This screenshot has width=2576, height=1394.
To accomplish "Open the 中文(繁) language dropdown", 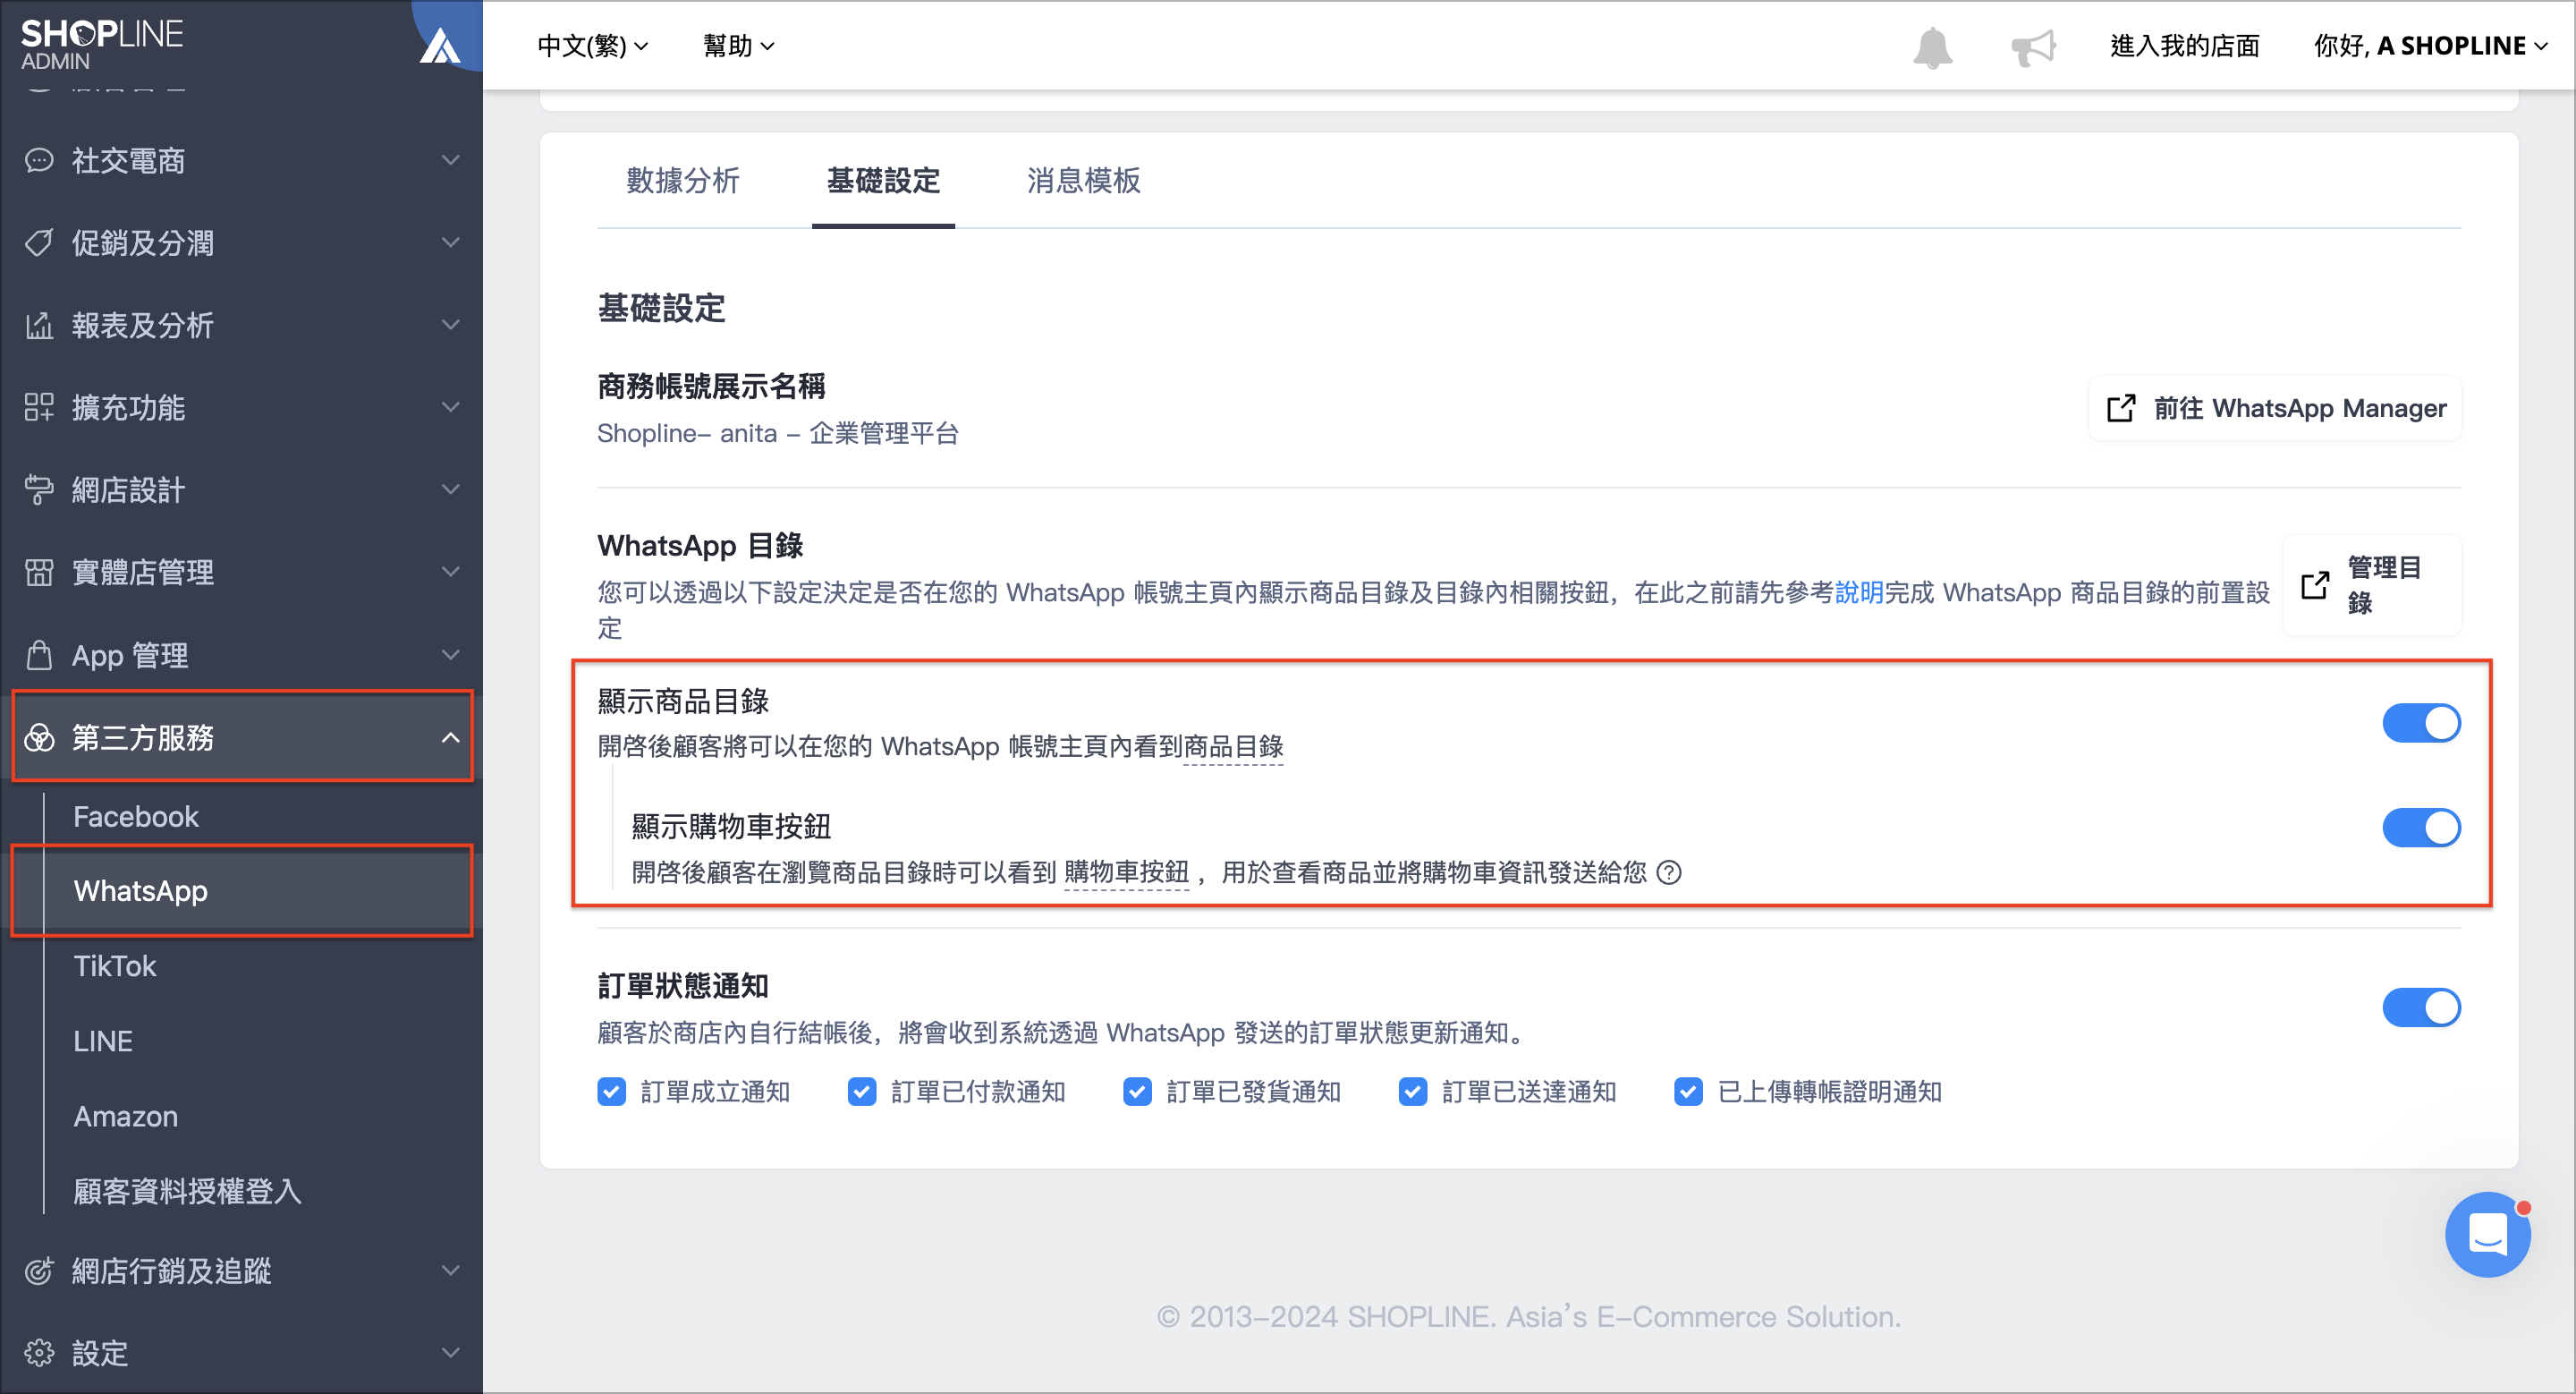I will (x=593, y=46).
